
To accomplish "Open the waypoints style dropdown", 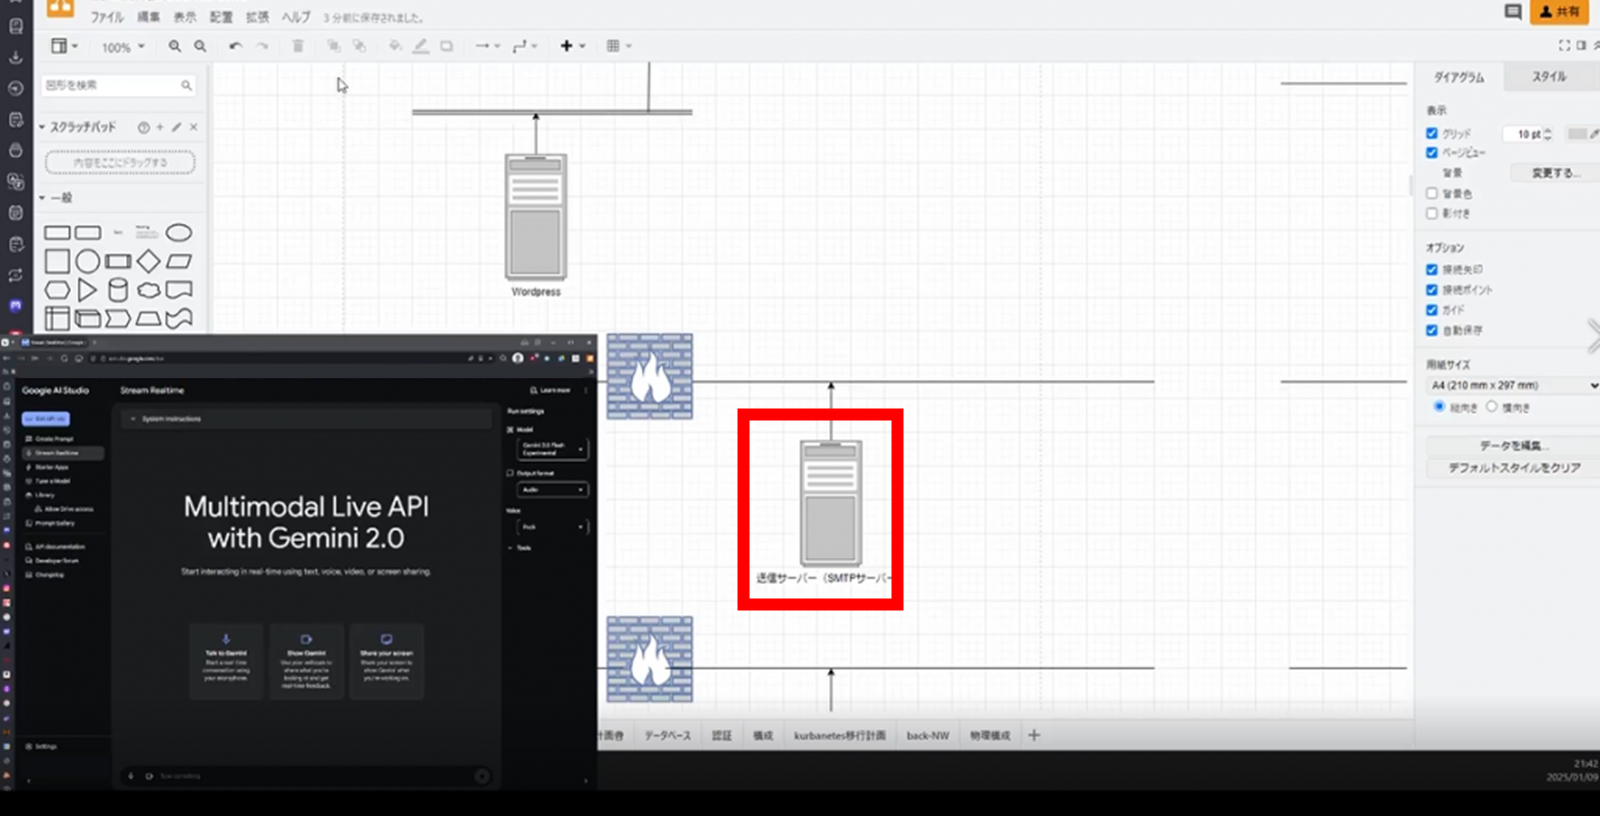I will (525, 46).
